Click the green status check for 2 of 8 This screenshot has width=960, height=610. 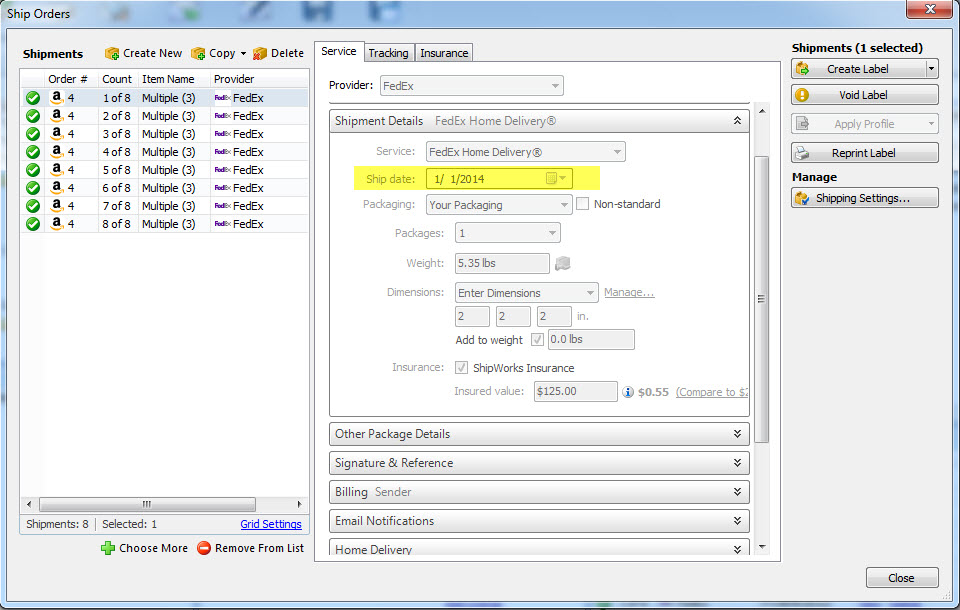click(33, 116)
